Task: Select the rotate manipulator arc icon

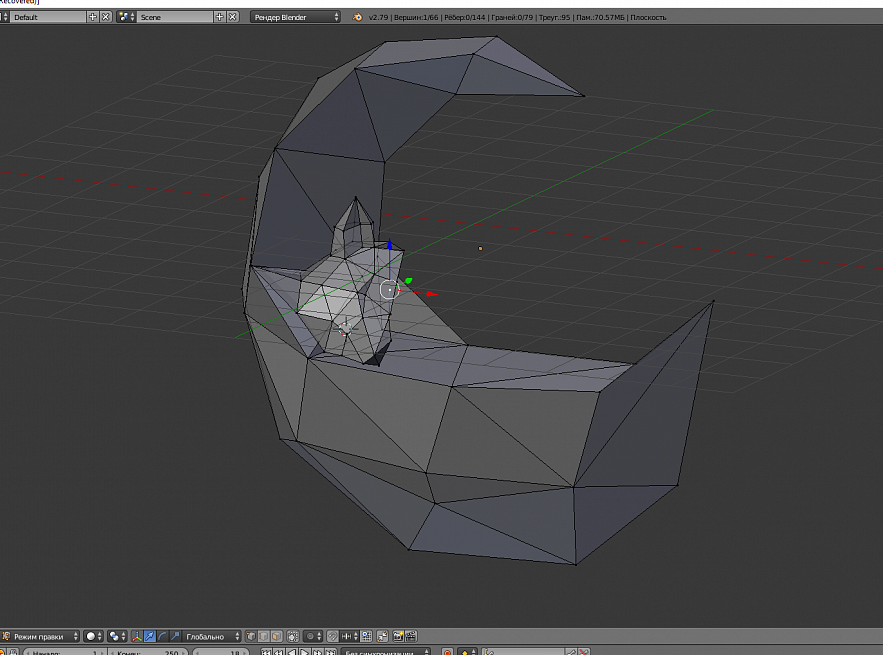Action: click(162, 636)
